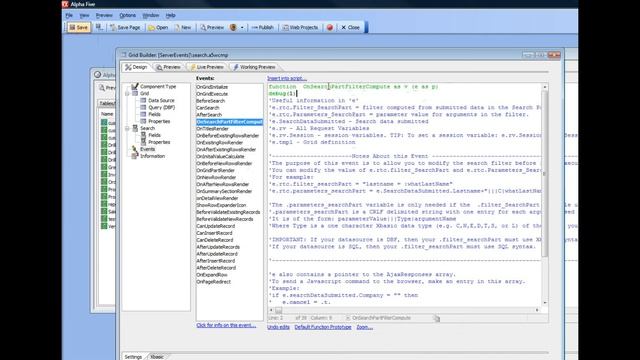This screenshot has width=640, height=360.
Task: Open the dropdown arrow beside browser icon
Action: tap(242, 28)
